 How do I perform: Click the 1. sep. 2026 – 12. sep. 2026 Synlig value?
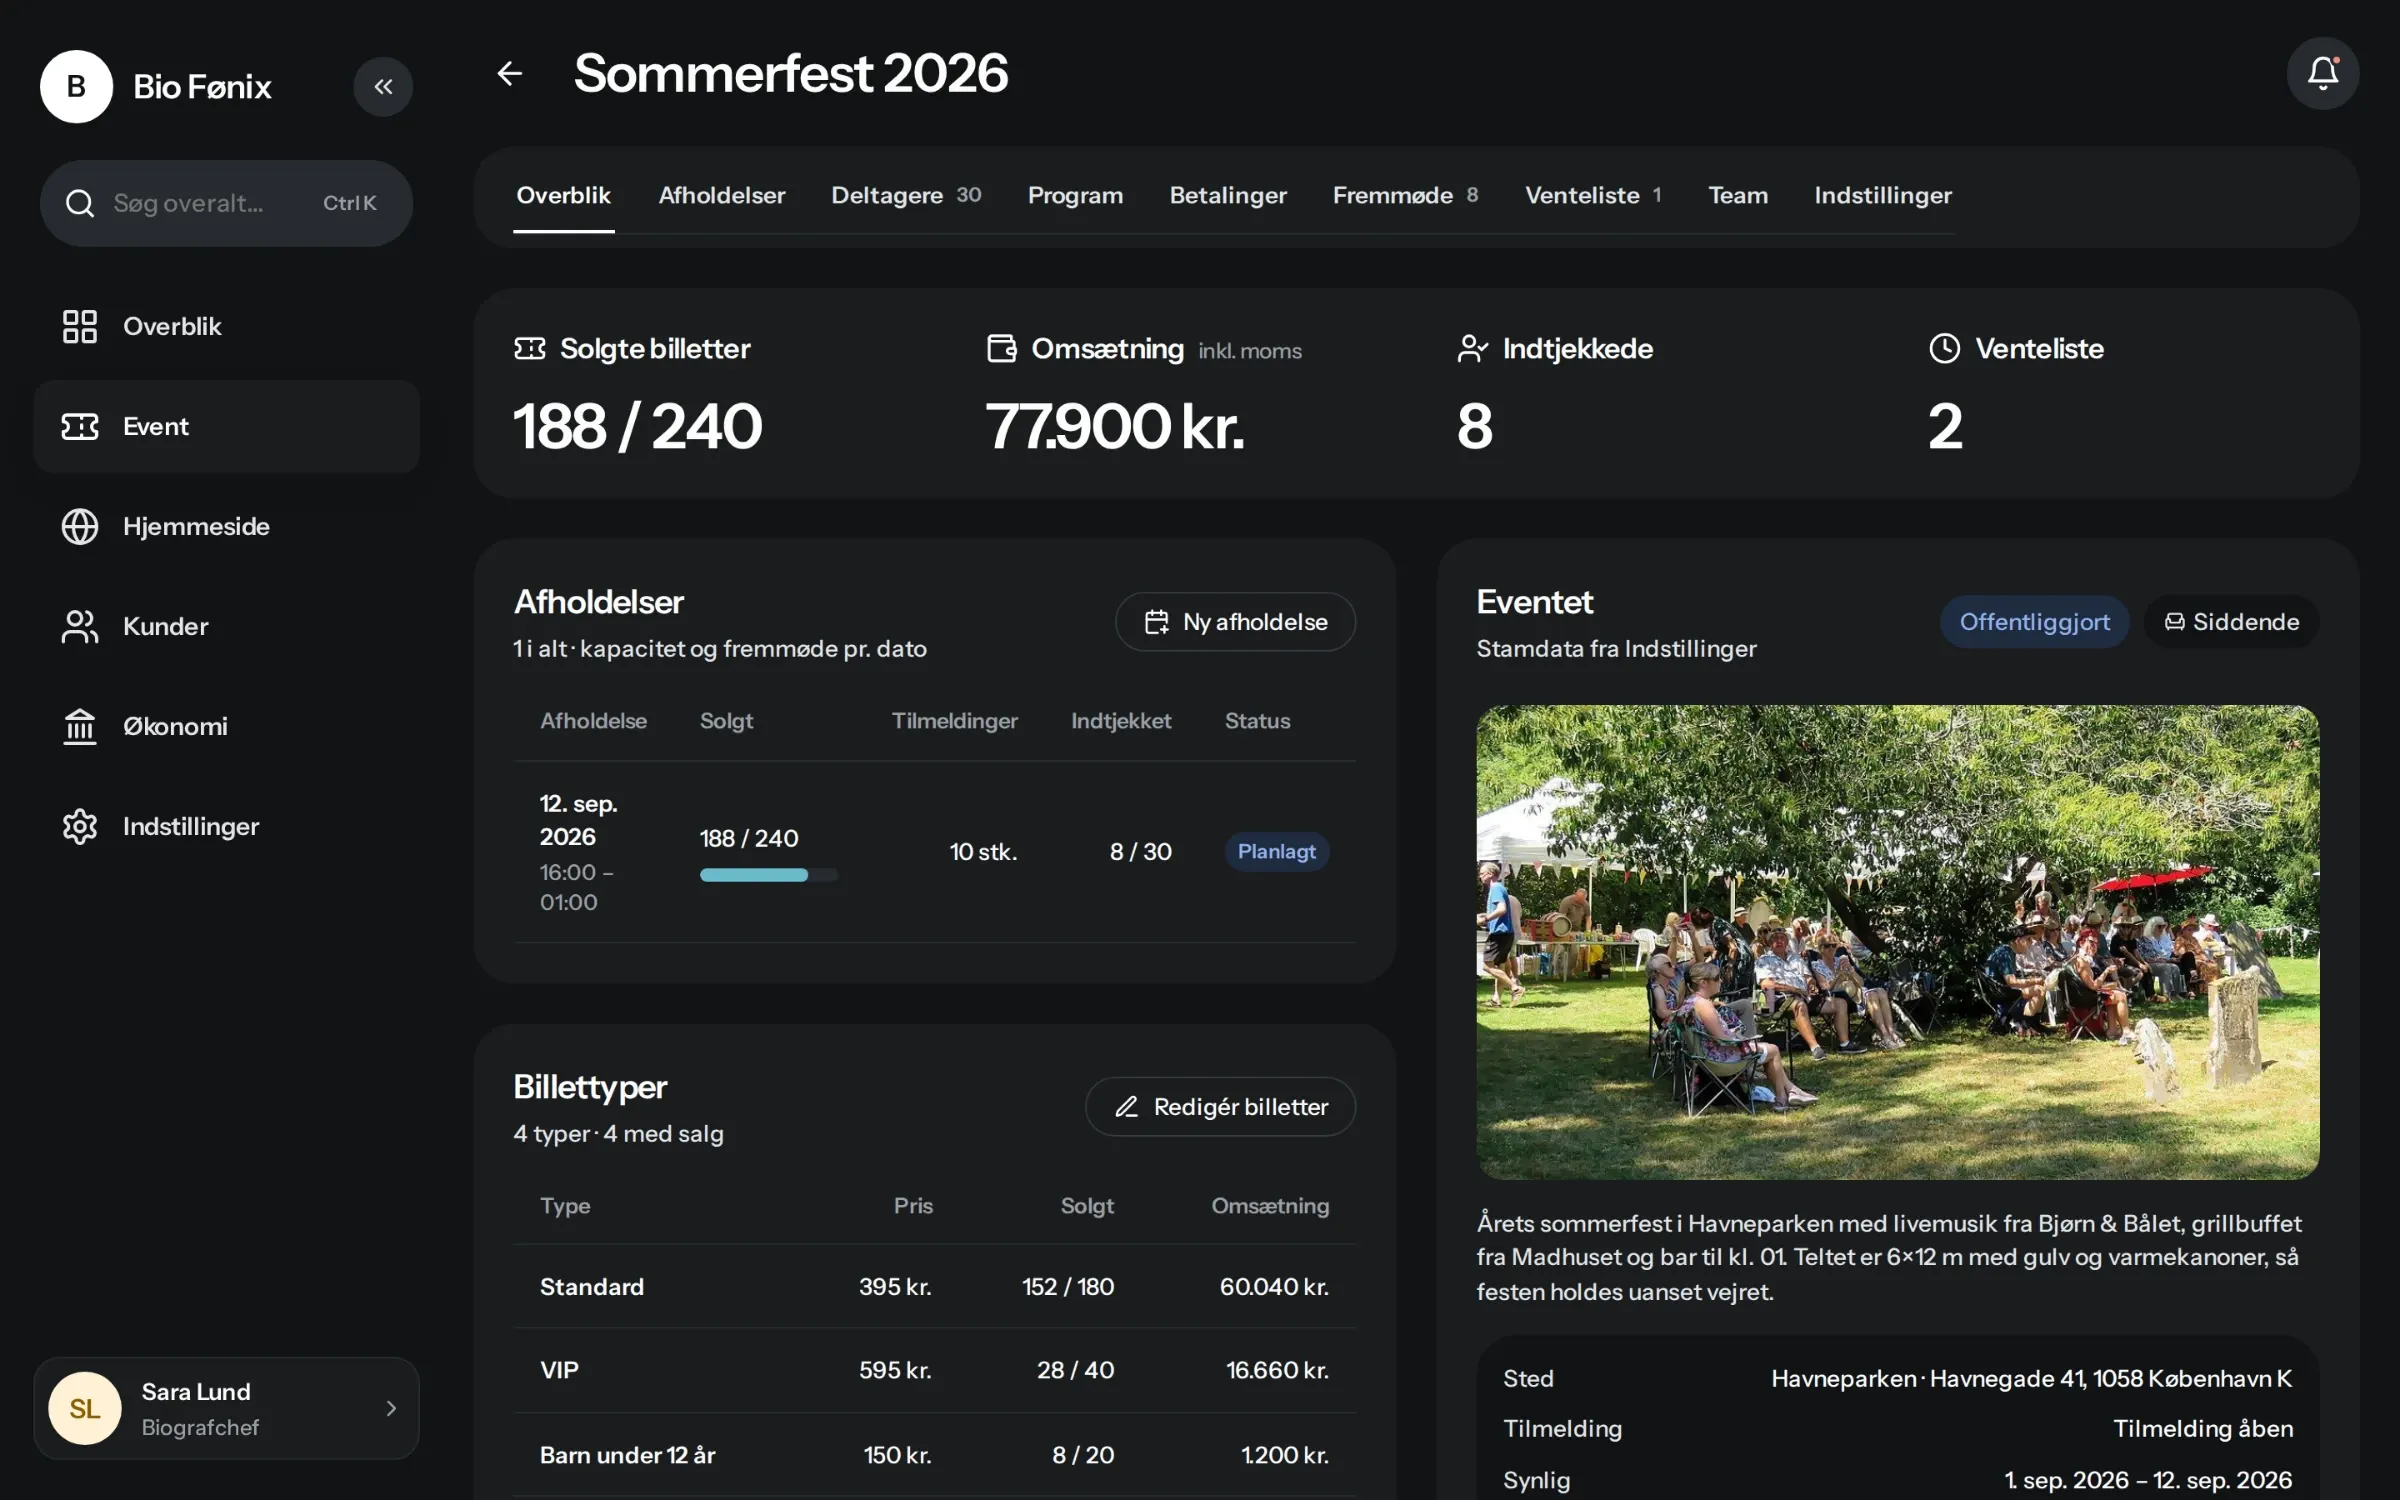(x=2148, y=1480)
